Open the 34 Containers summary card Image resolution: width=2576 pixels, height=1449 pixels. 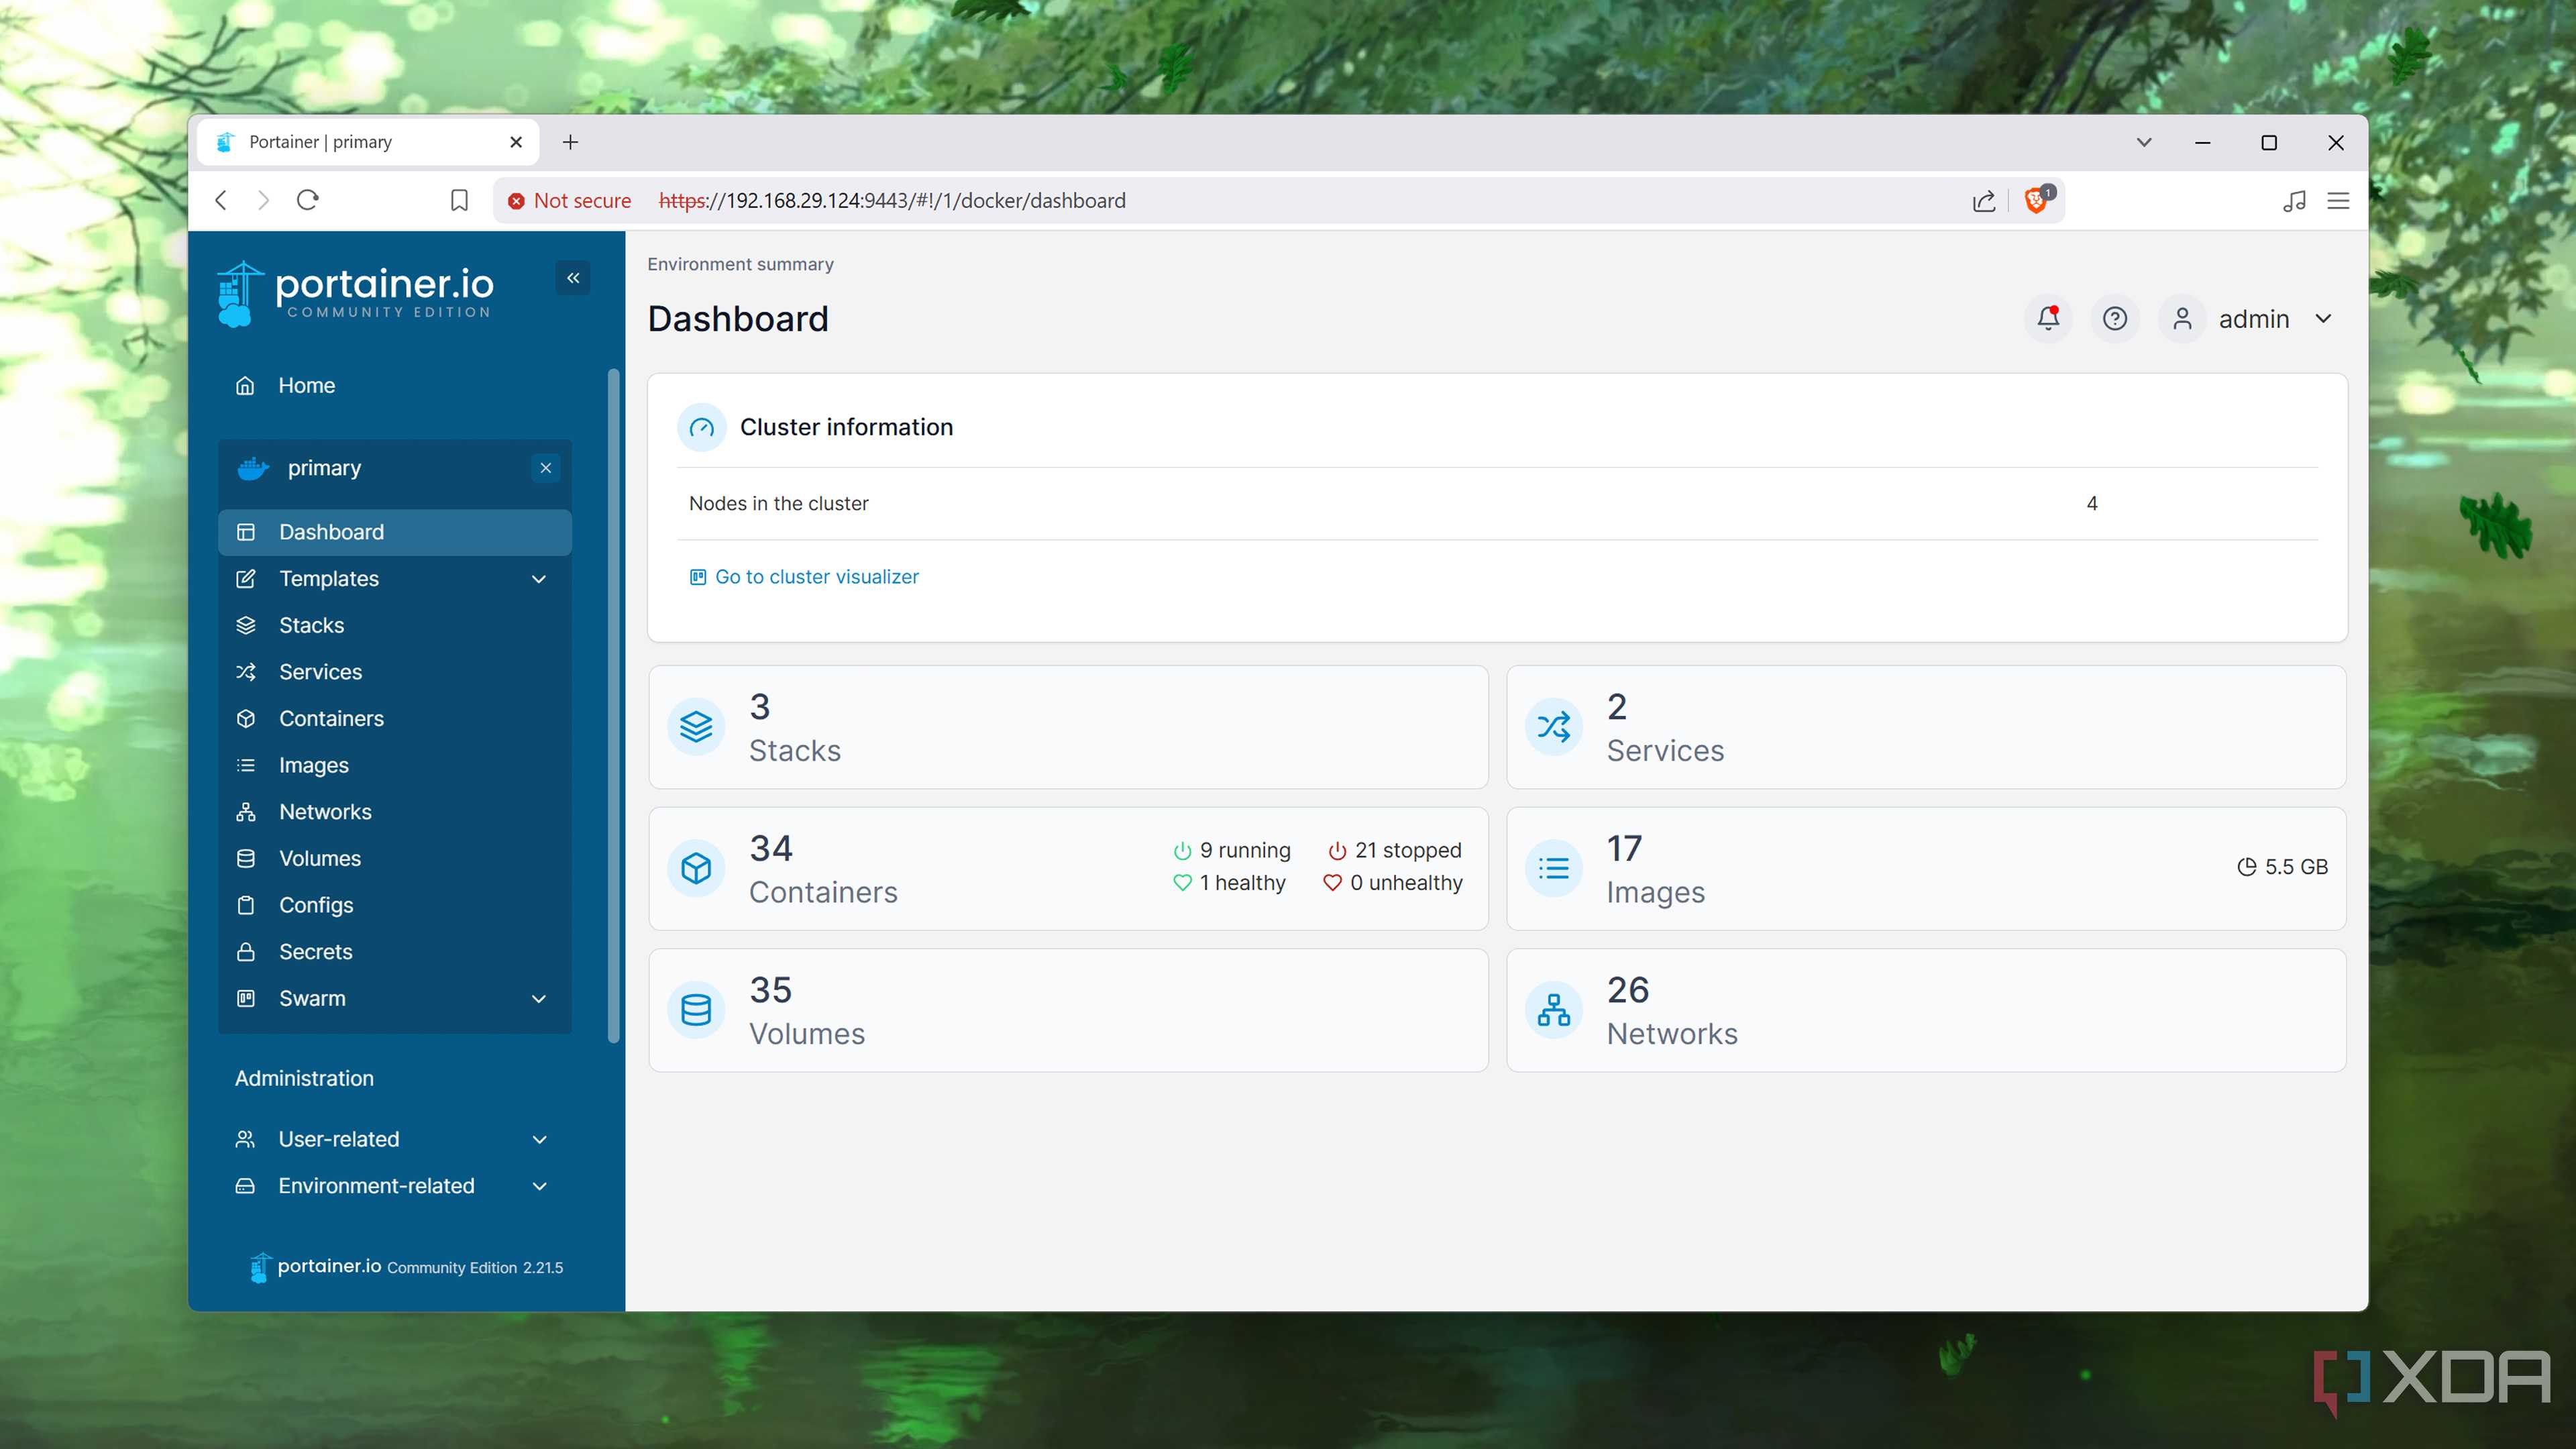point(1068,868)
